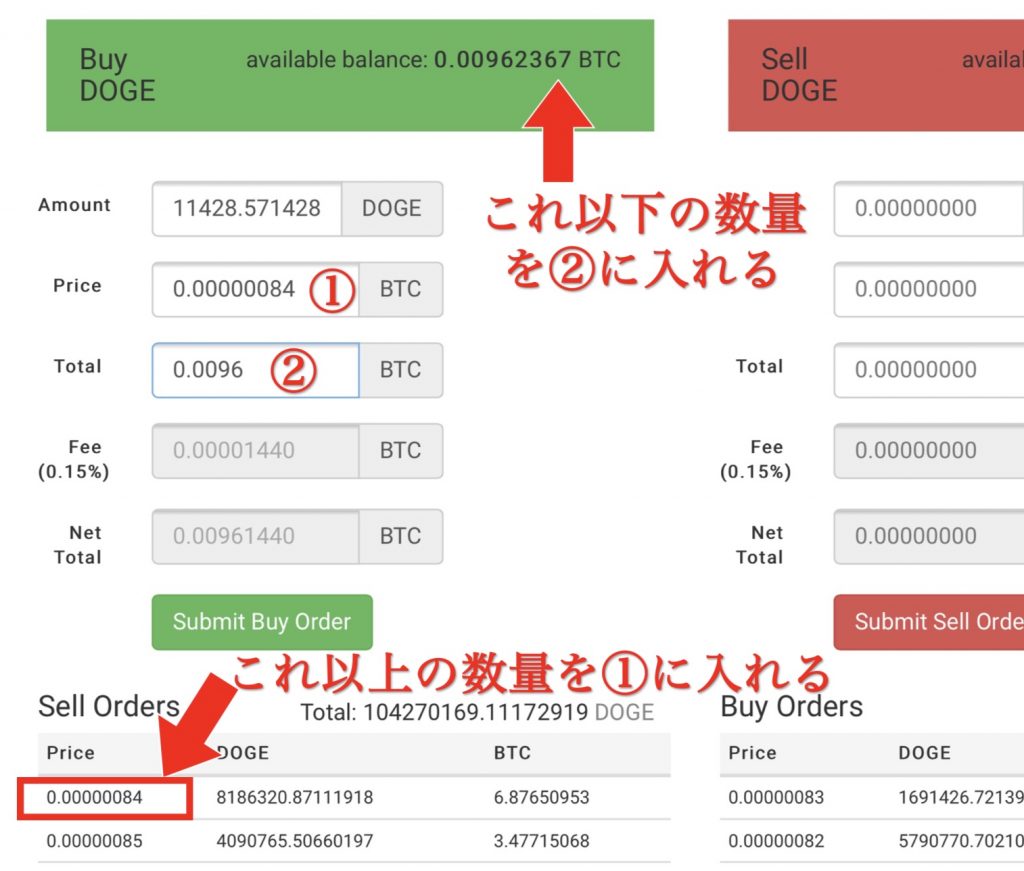Click the Sell Price input field
The image size is (1024, 871).
(x=929, y=289)
